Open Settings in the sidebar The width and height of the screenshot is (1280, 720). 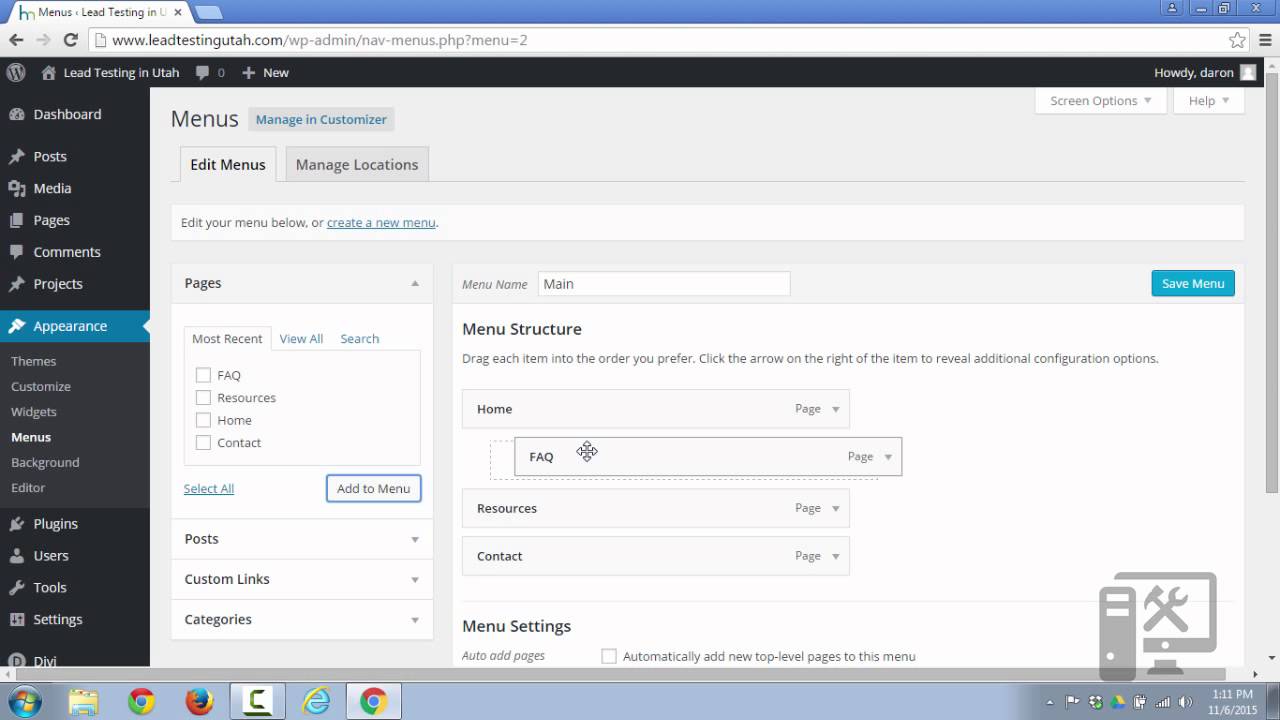click(57, 619)
